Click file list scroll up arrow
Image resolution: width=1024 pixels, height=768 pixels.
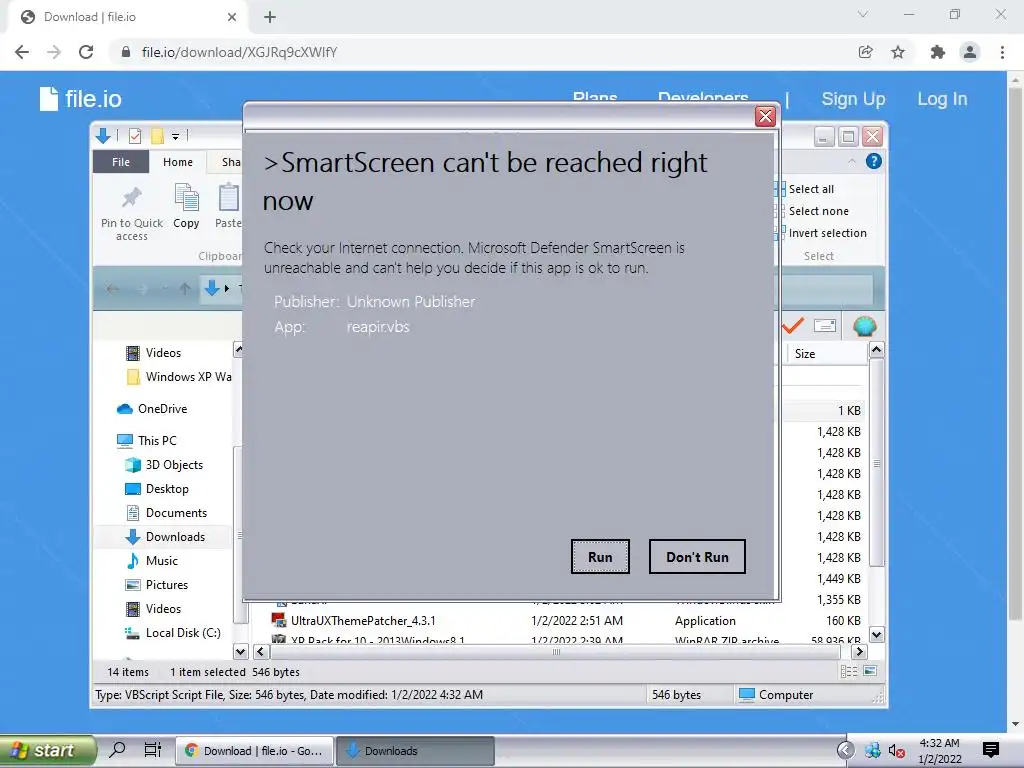point(876,349)
